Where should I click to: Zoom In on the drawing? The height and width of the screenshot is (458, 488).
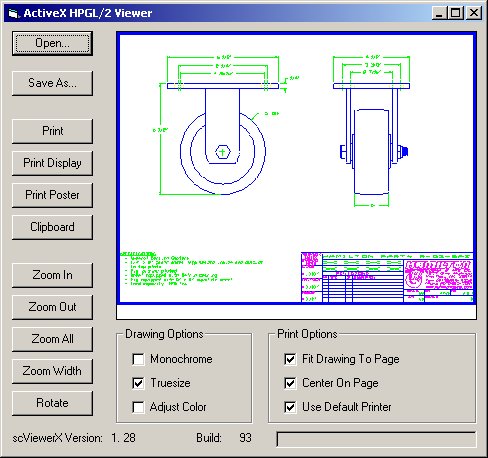point(52,275)
